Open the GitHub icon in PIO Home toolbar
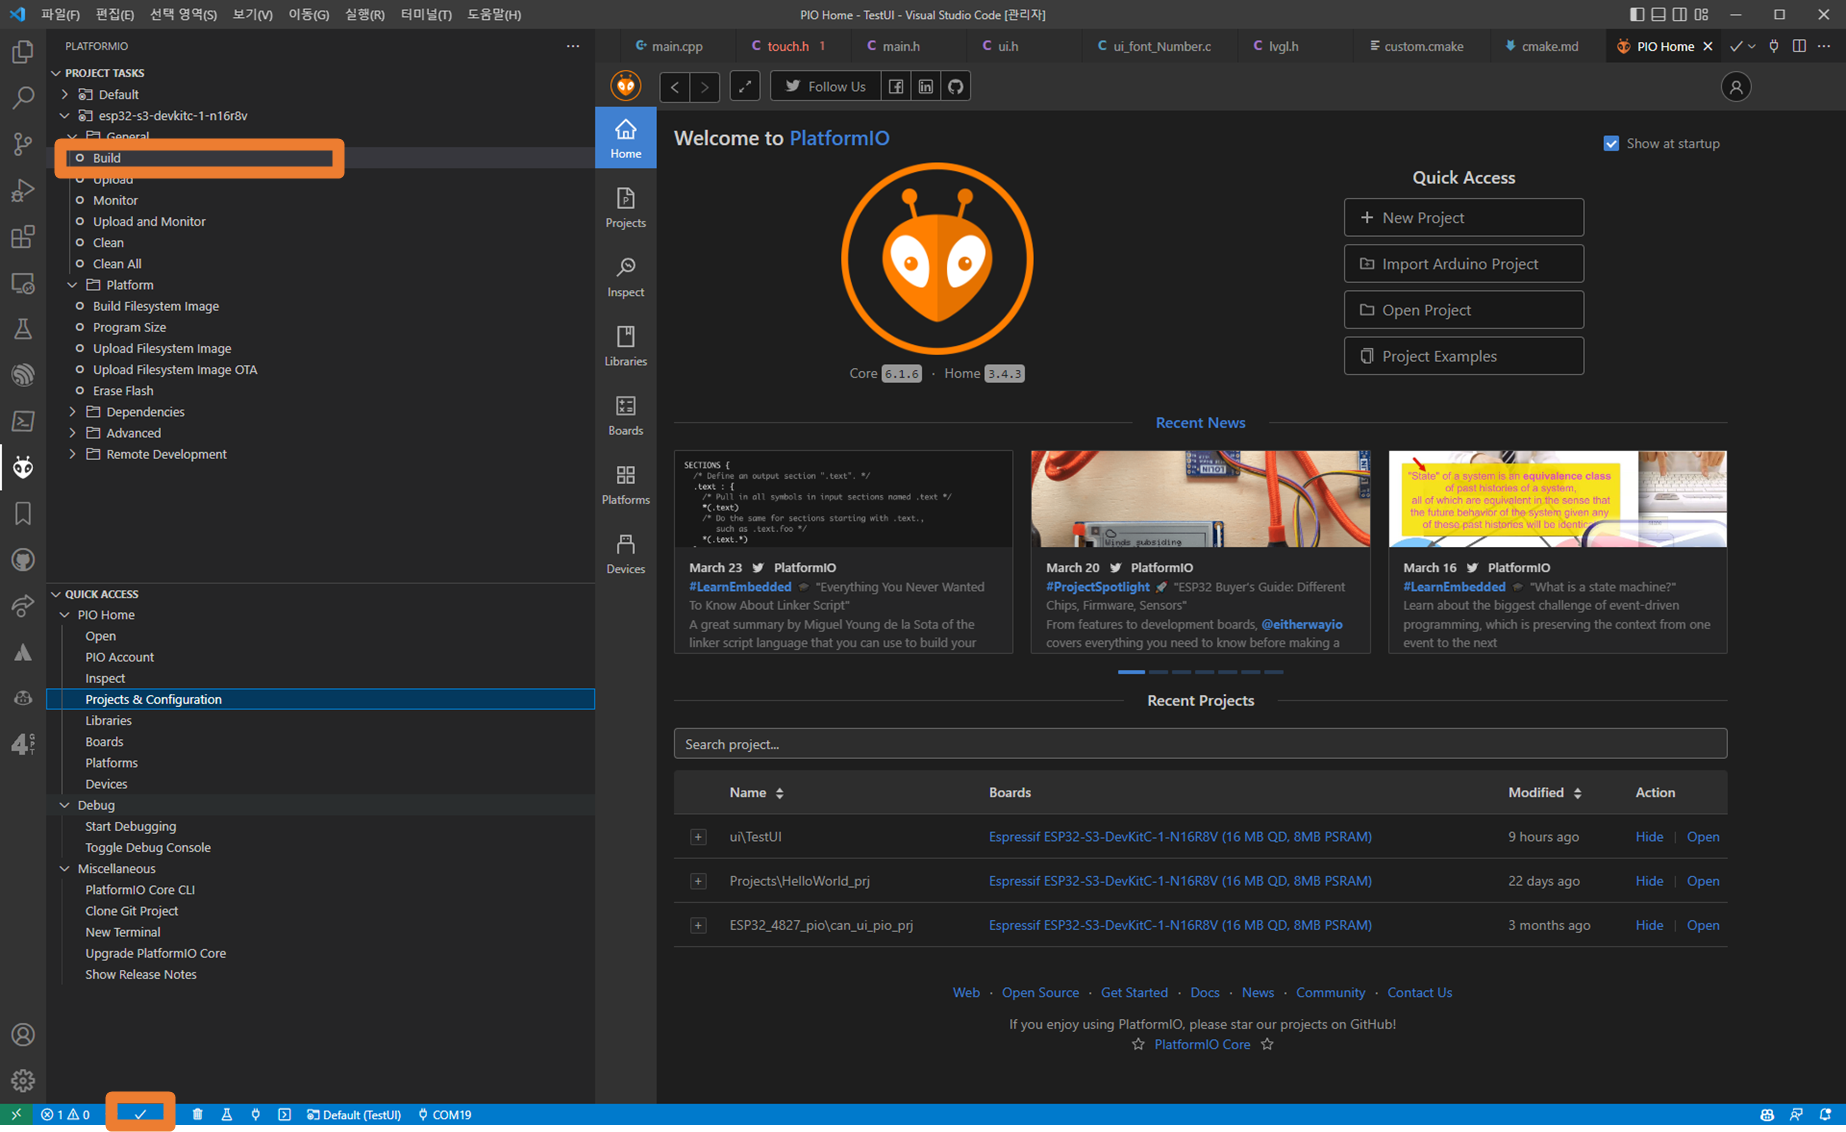 (x=956, y=87)
